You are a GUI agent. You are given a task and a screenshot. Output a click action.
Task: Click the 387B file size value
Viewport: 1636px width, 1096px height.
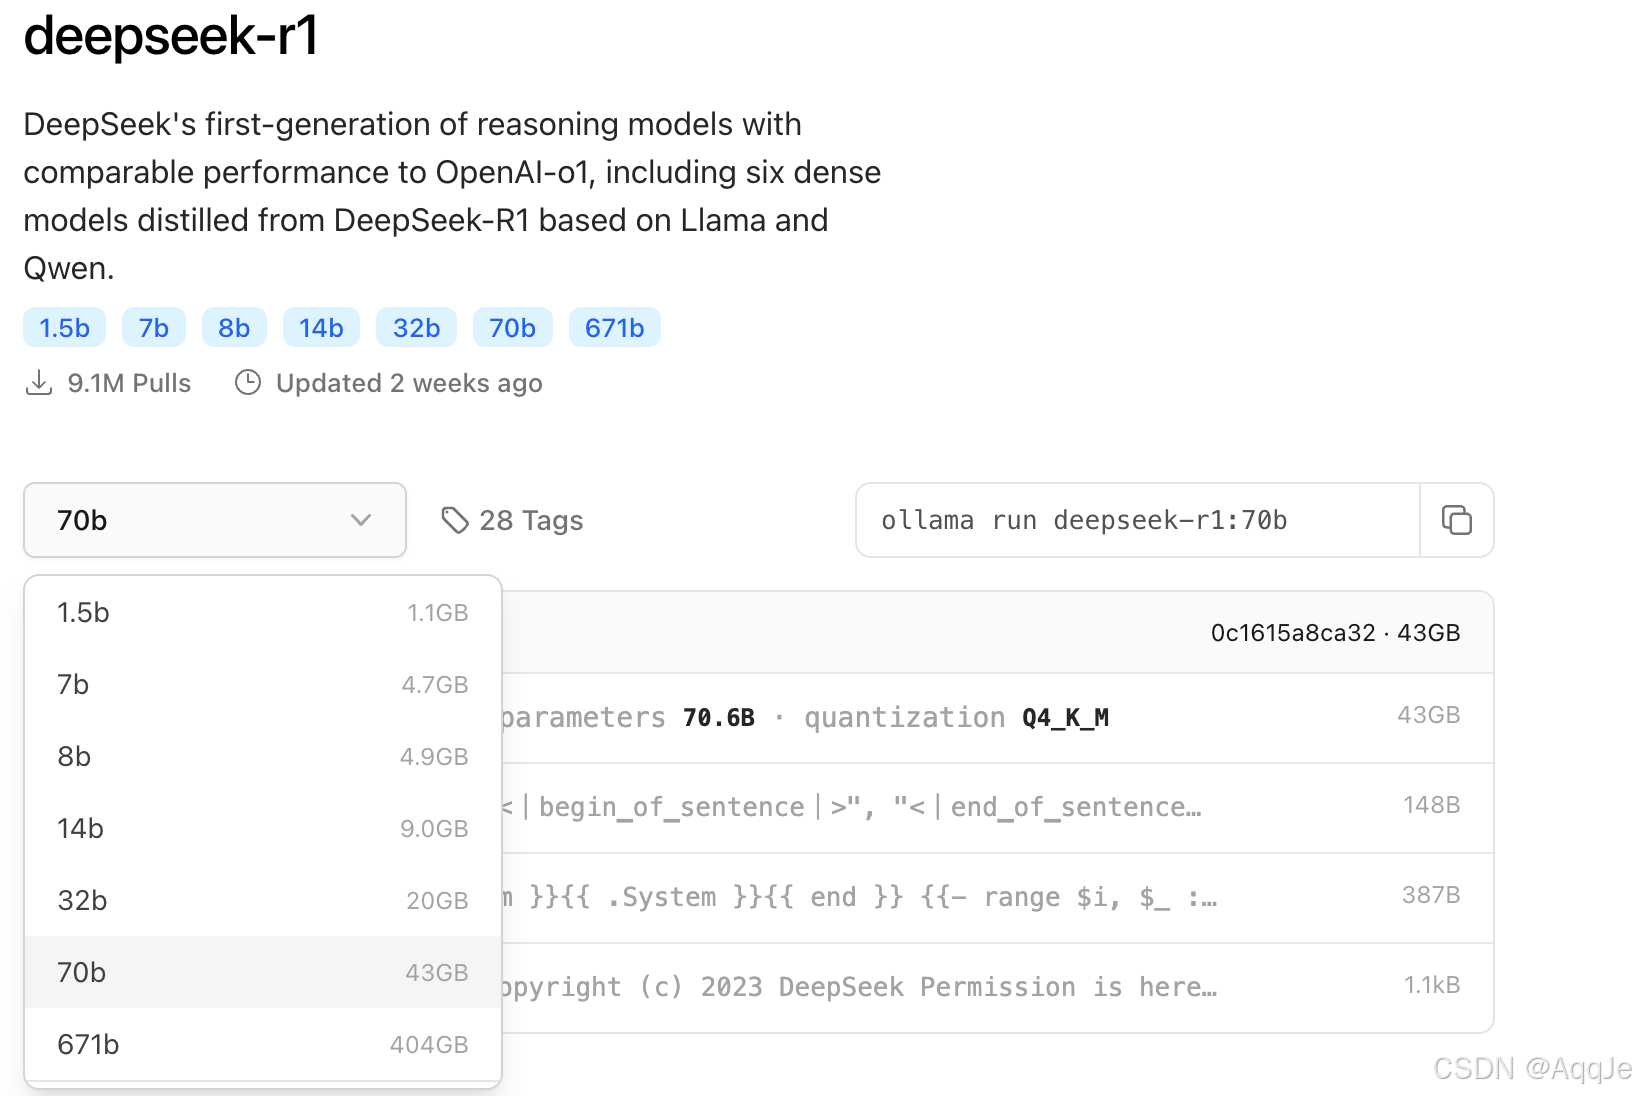[1431, 895]
